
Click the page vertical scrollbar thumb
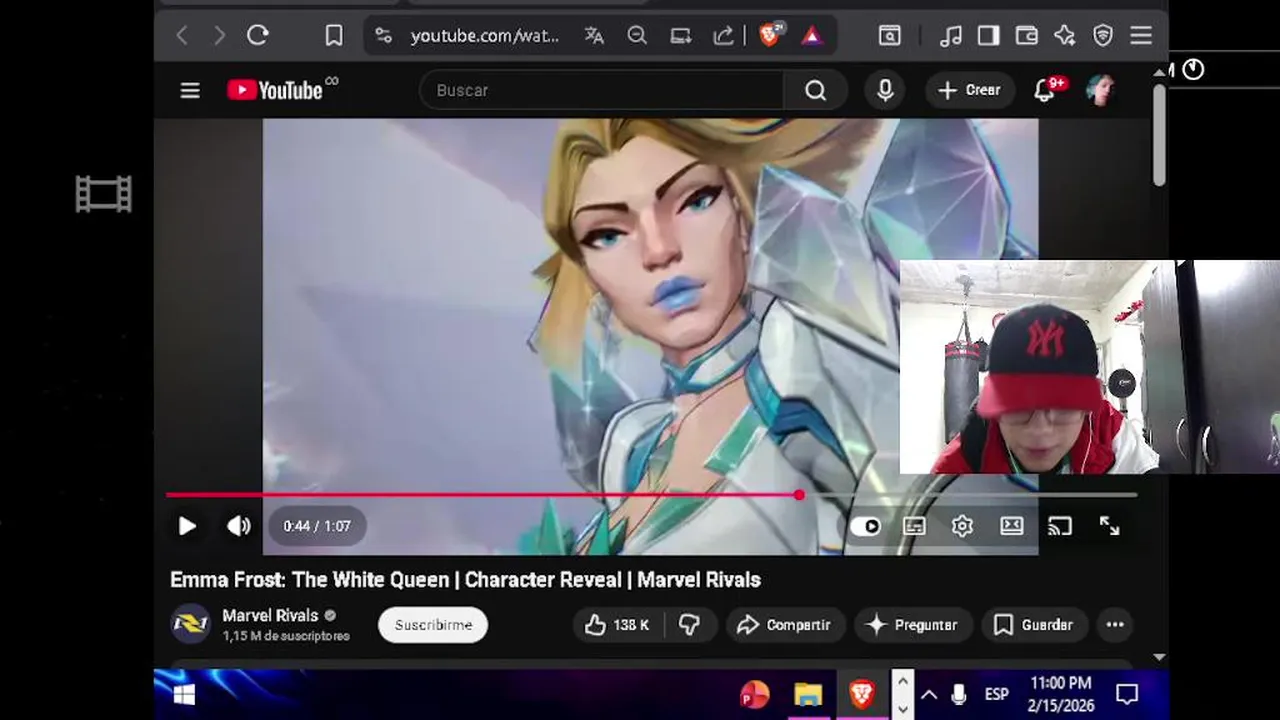tap(1159, 135)
